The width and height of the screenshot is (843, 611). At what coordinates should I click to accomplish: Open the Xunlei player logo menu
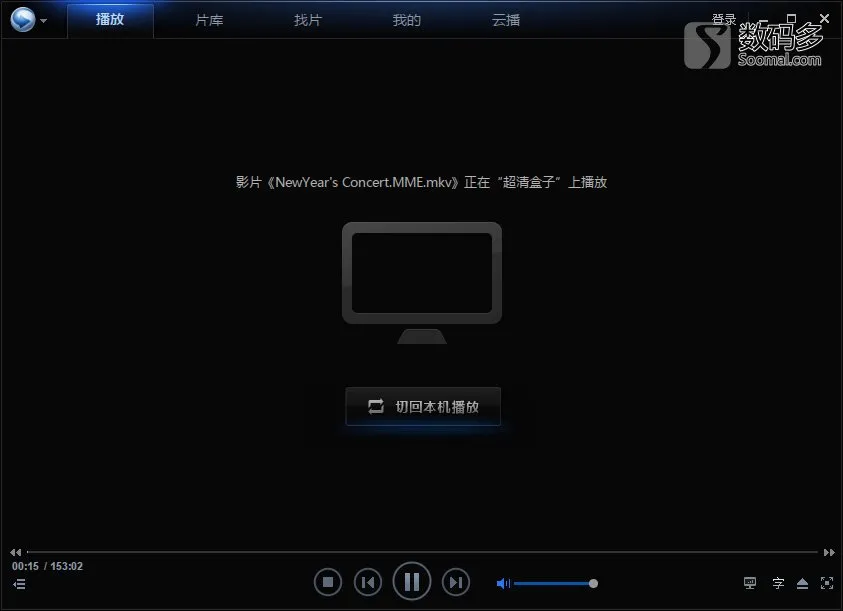coord(28,20)
